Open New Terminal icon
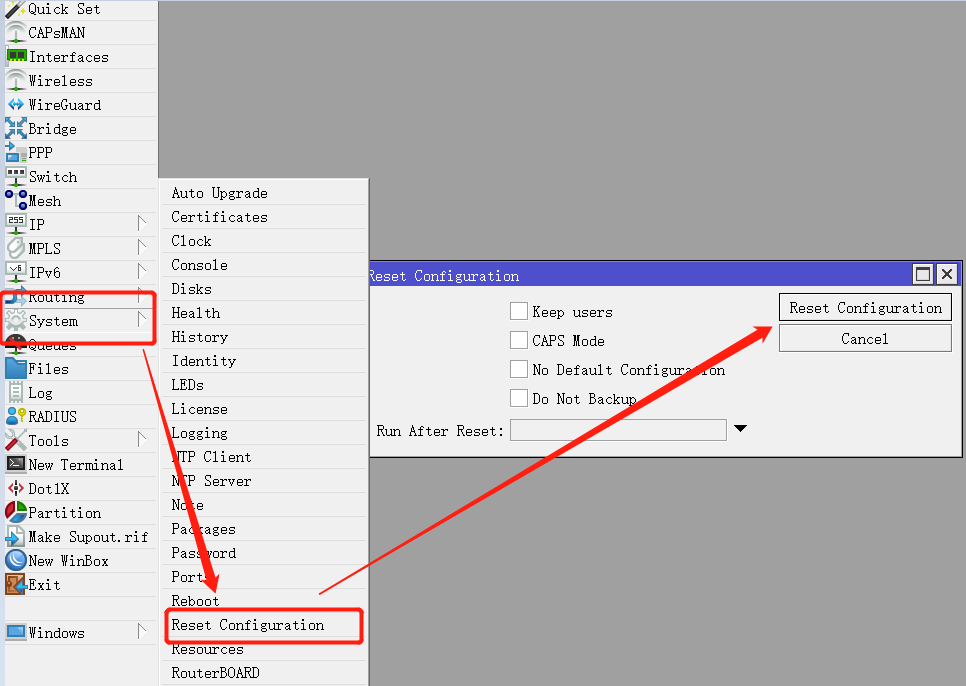The width and height of the screenshot is (966, 686). click(x=15, y=465)
